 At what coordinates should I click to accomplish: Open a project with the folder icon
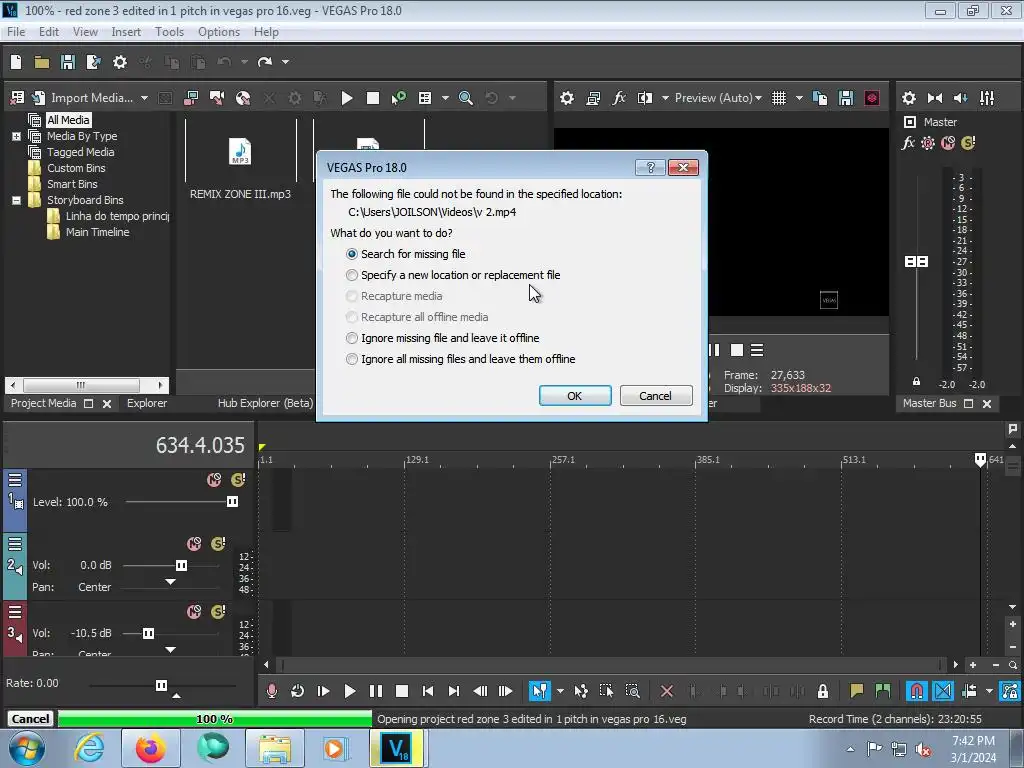(x=42, y=62)
